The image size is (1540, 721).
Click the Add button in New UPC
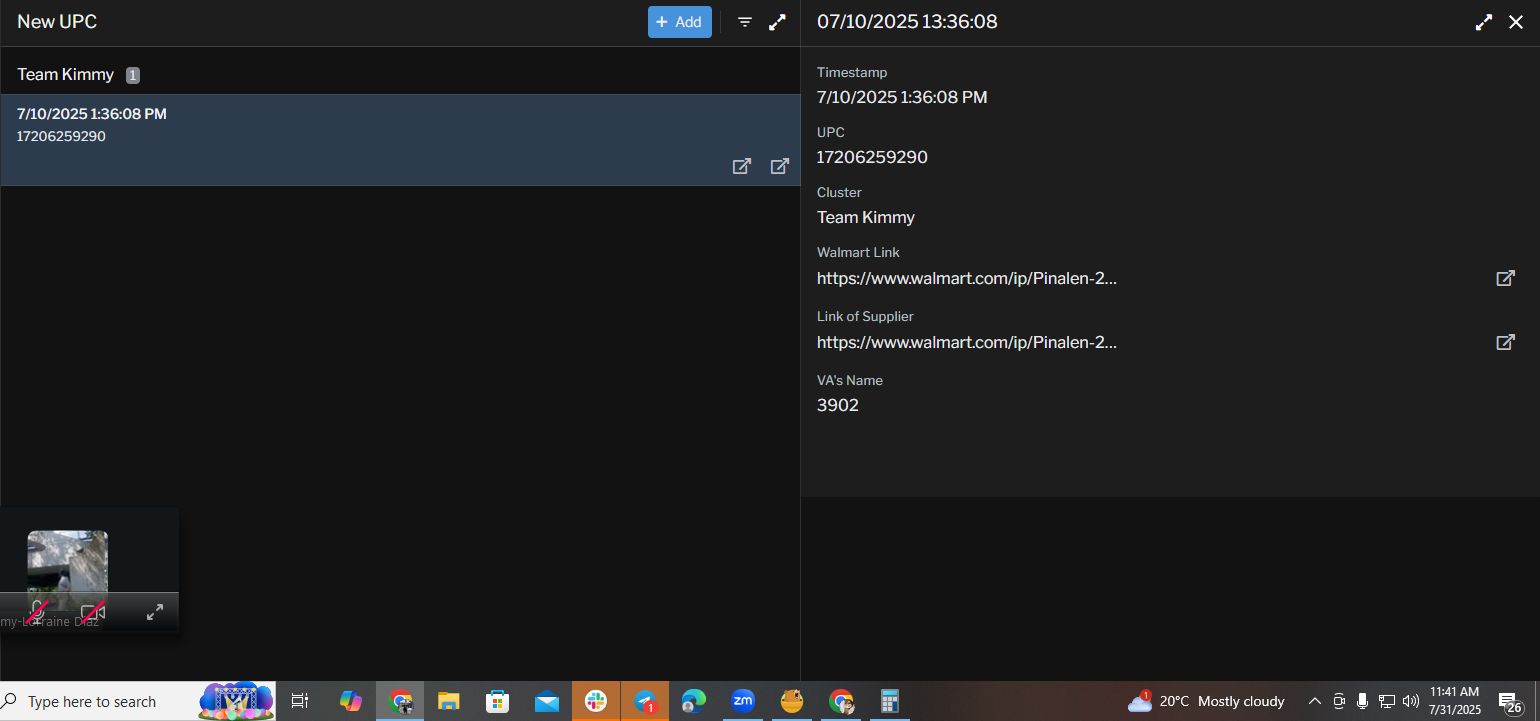coord(679,22)
